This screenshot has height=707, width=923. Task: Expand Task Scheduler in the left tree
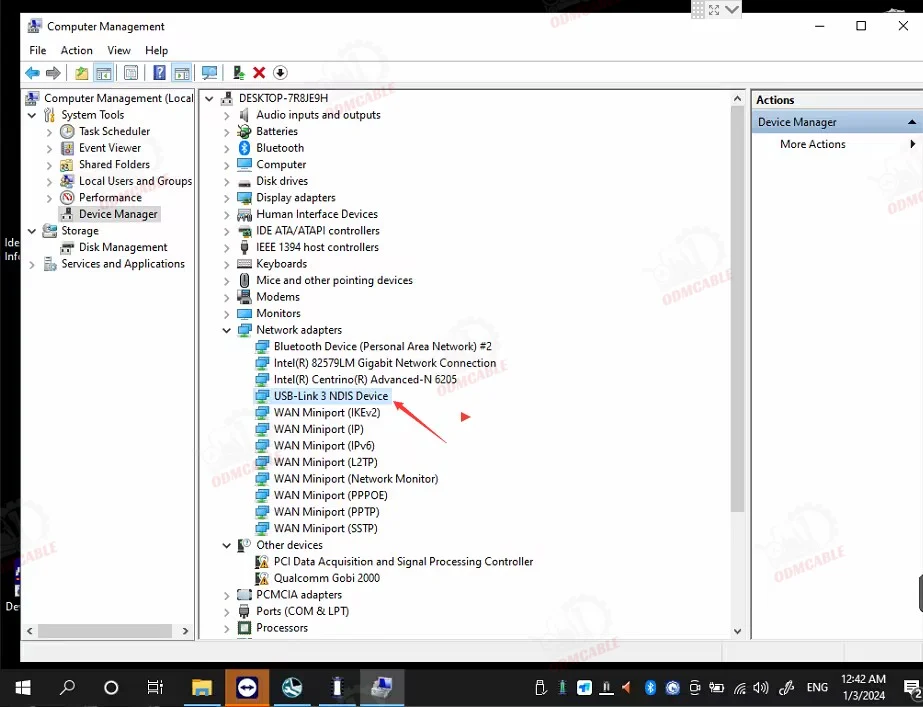click(x=49, y=132)
